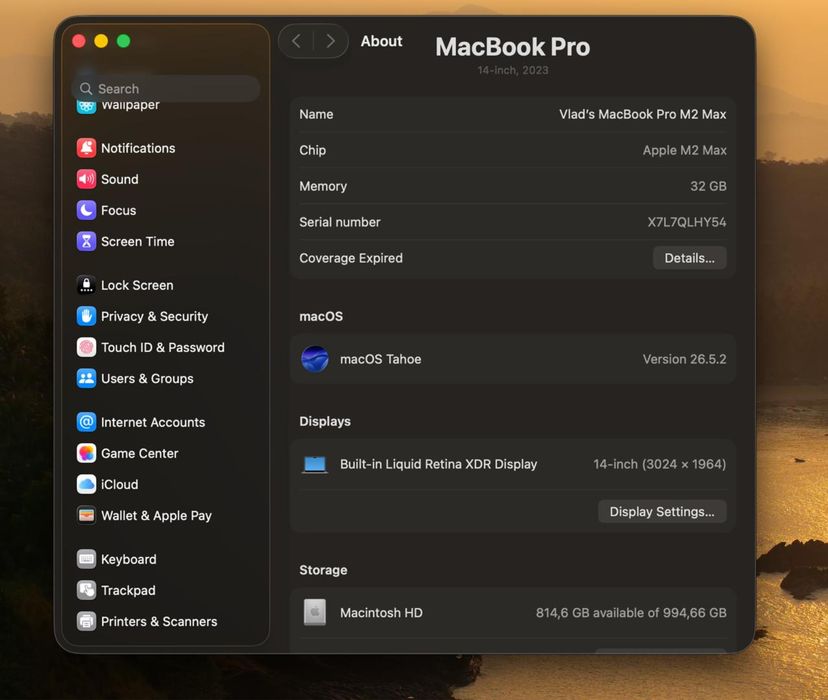This screenshot has width=828, height=700.
Task: Open Focus via moon icon
Action: click(x=86, y=210)
